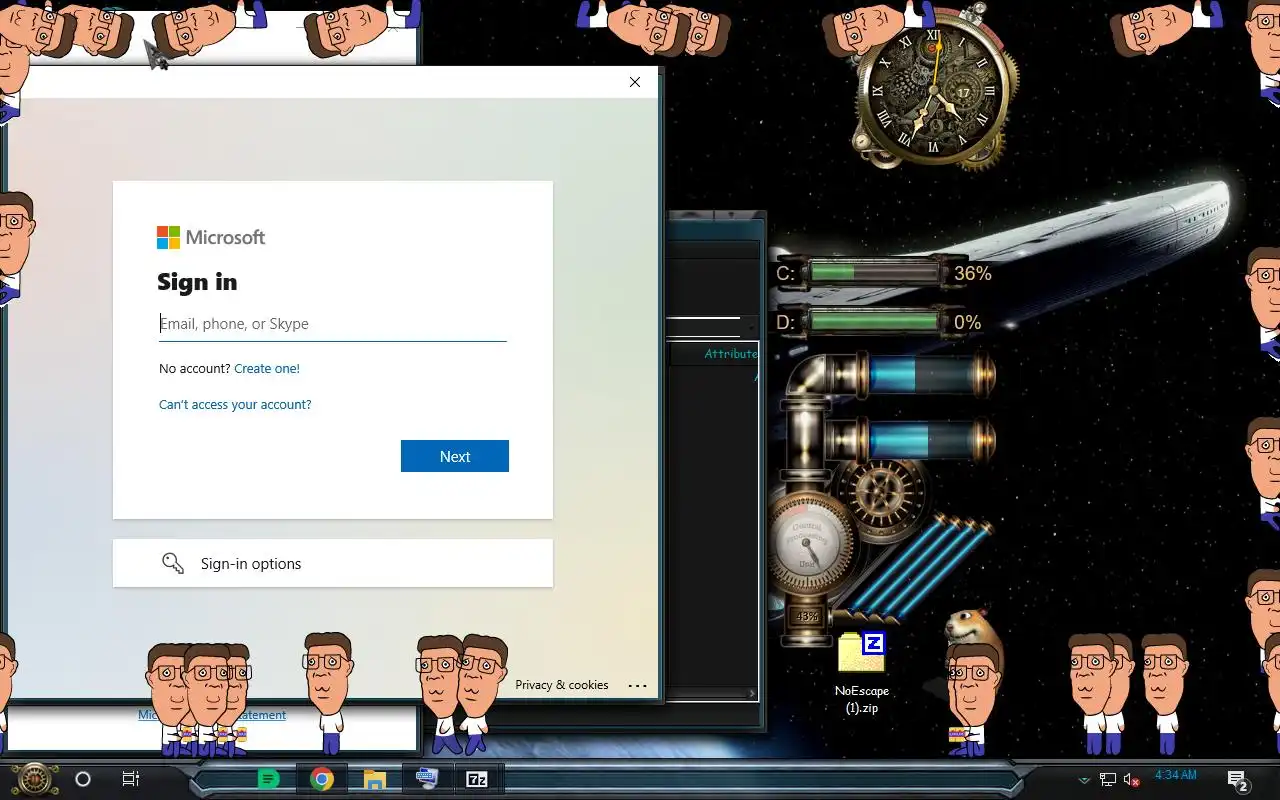The height and width of the screenshot is (800, 1280).
Task: Open the green Spotify taskbar icon
Action: [268, 779]
